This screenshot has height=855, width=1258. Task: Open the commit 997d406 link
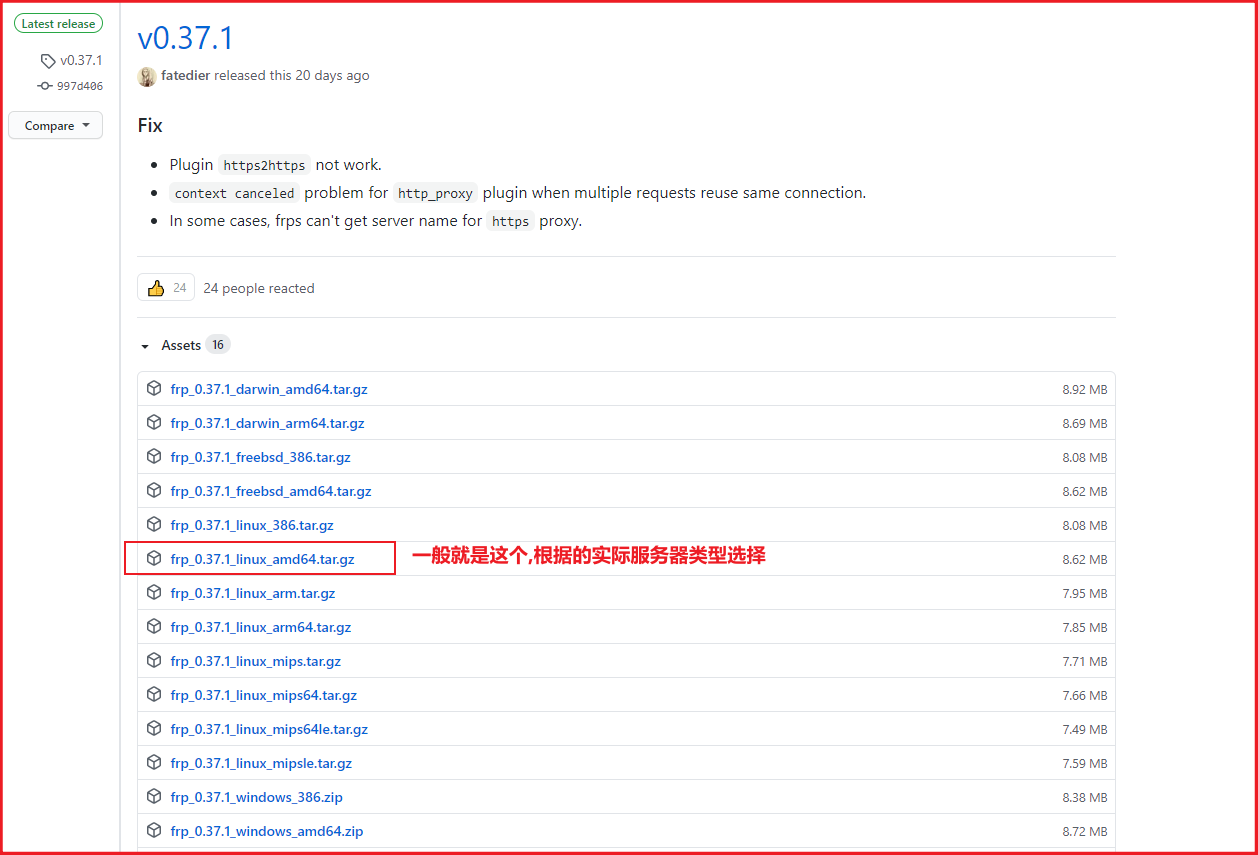(x=80, y=86)
